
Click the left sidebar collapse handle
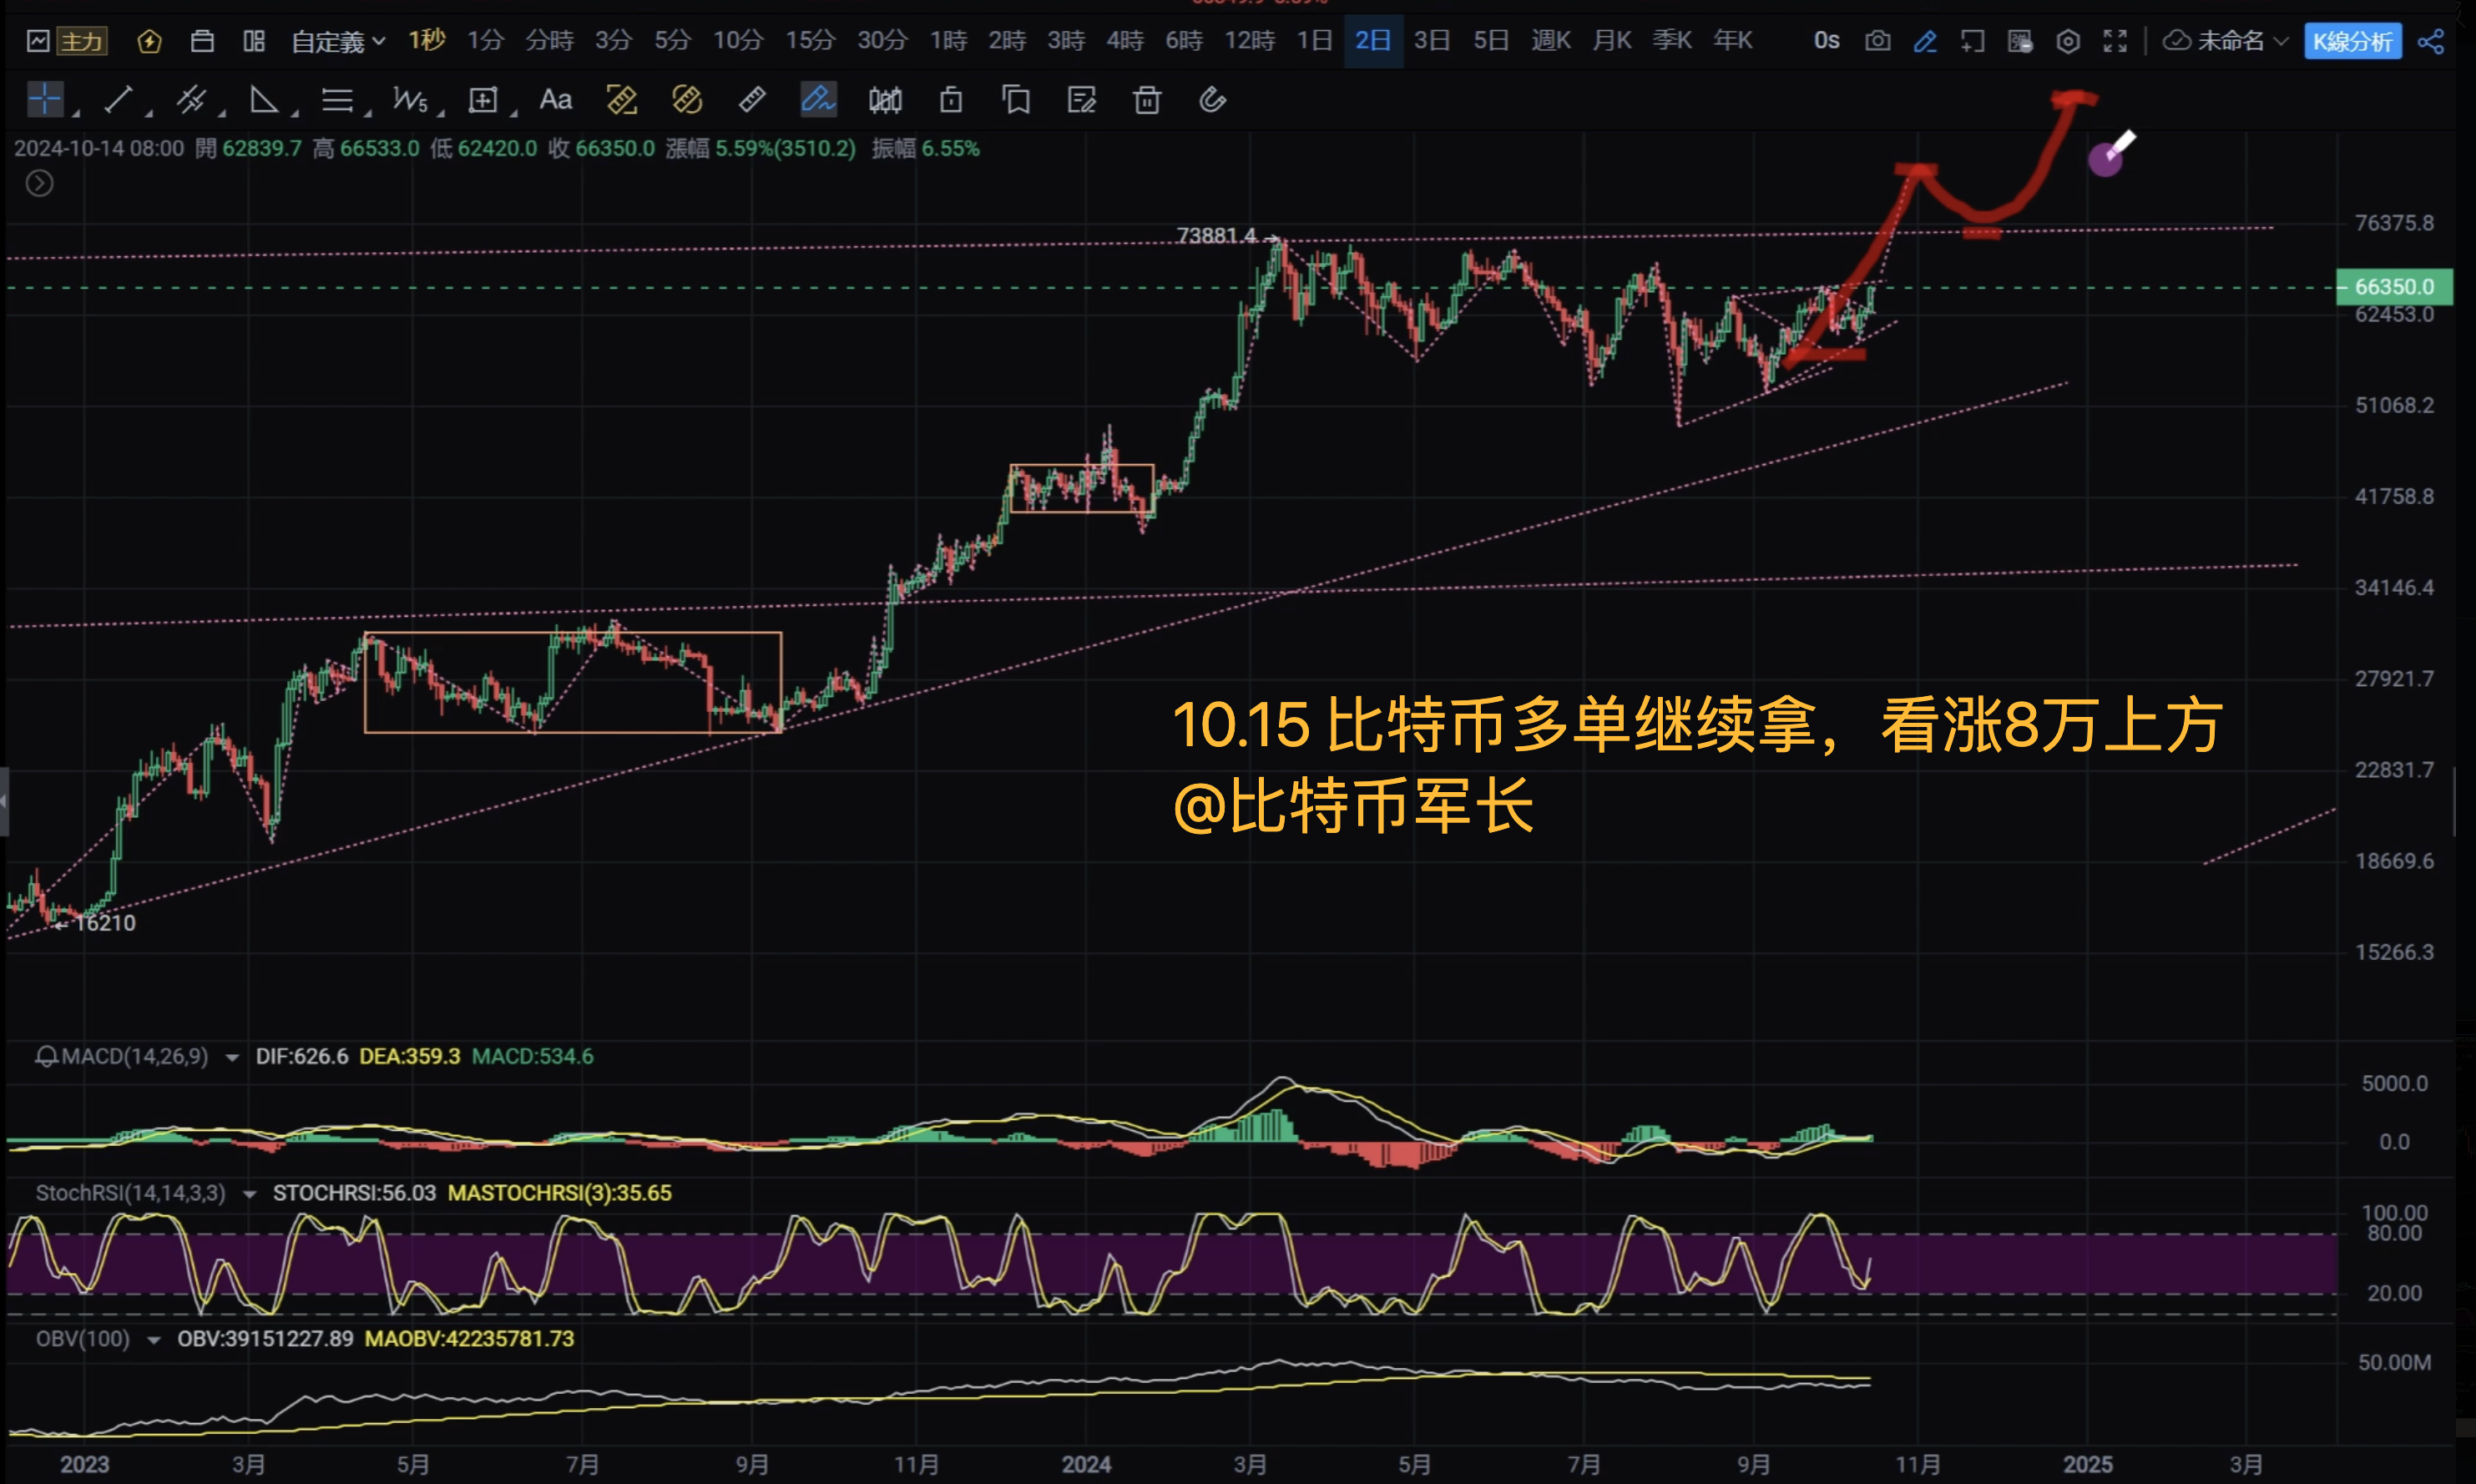4,801
